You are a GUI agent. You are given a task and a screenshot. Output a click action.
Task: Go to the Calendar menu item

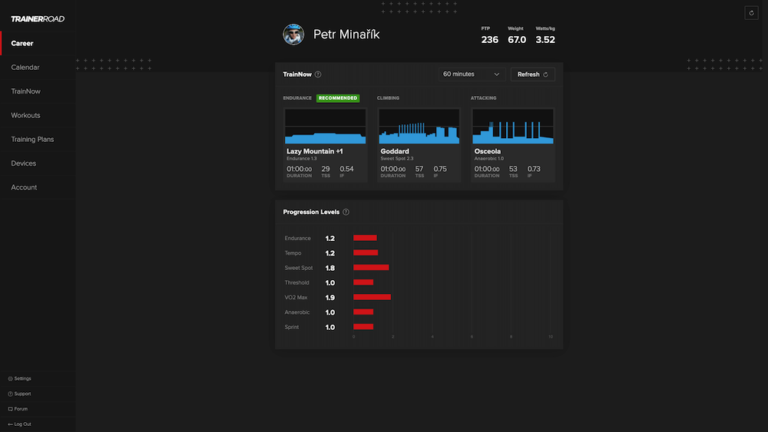(26, 67)
